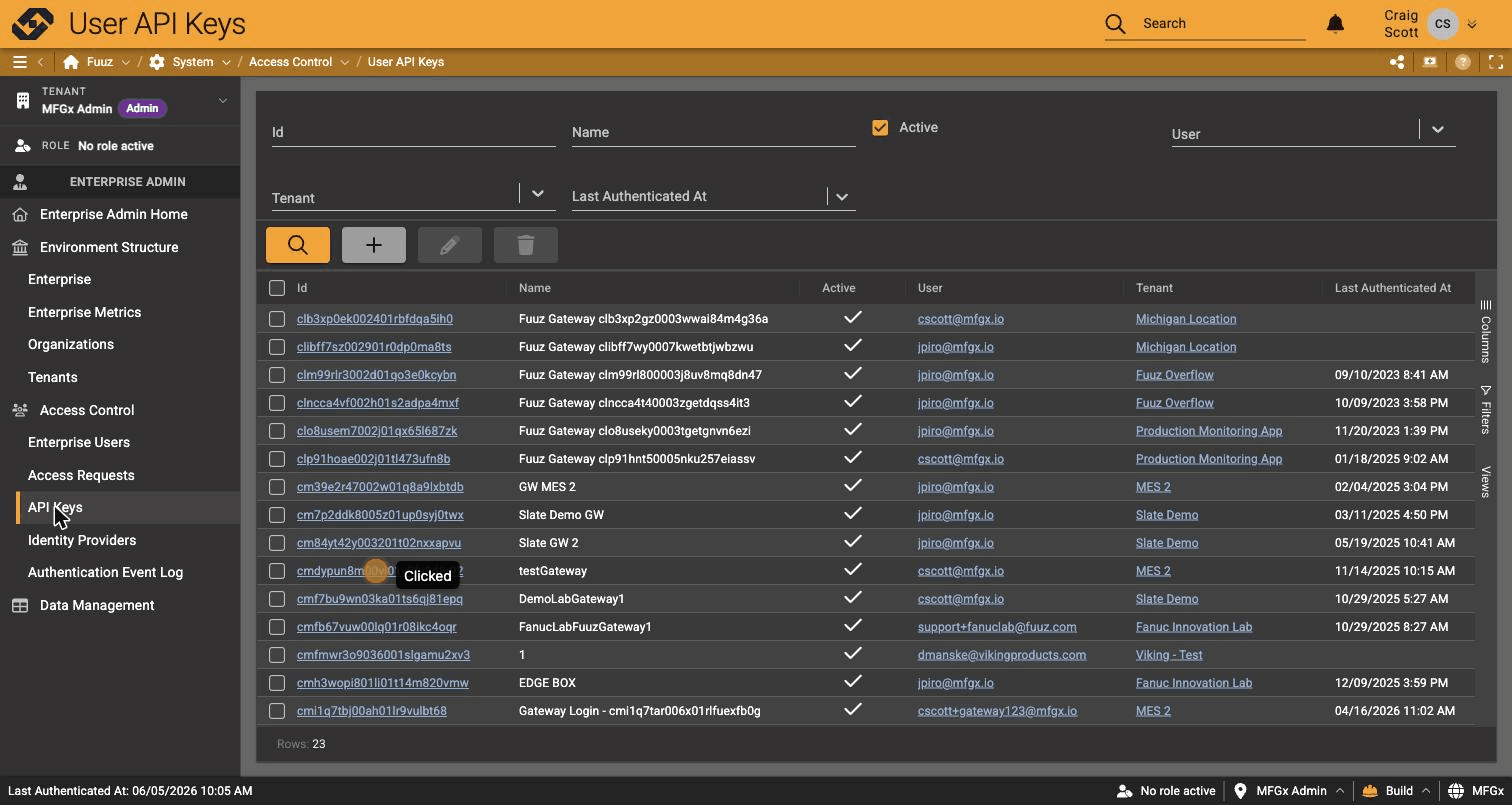
Task: Click the orange search magnifier button
Action: pyautogui.click(x=298, y=245)
